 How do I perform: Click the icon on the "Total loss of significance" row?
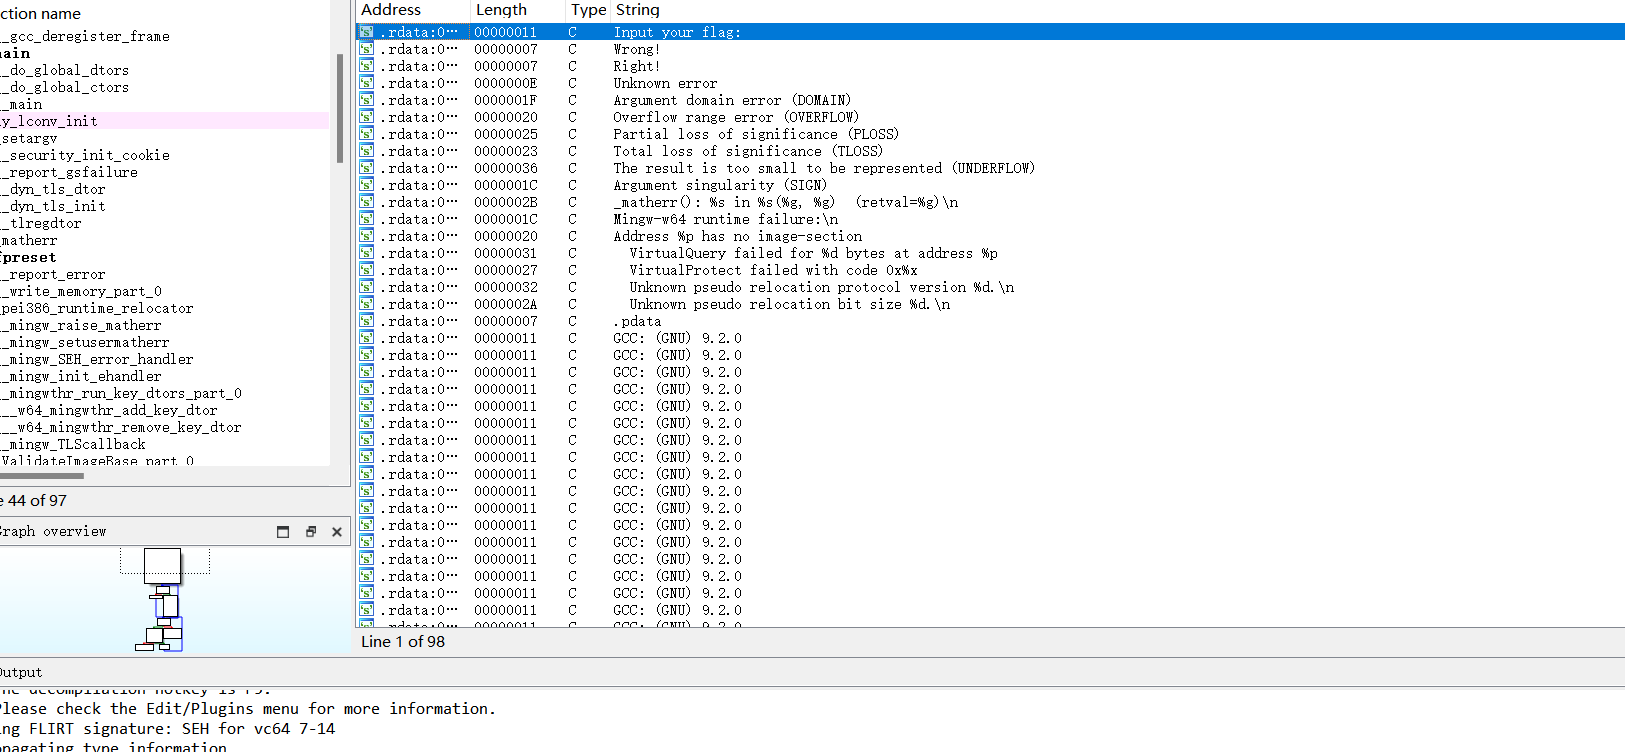(x=367, y=151)
